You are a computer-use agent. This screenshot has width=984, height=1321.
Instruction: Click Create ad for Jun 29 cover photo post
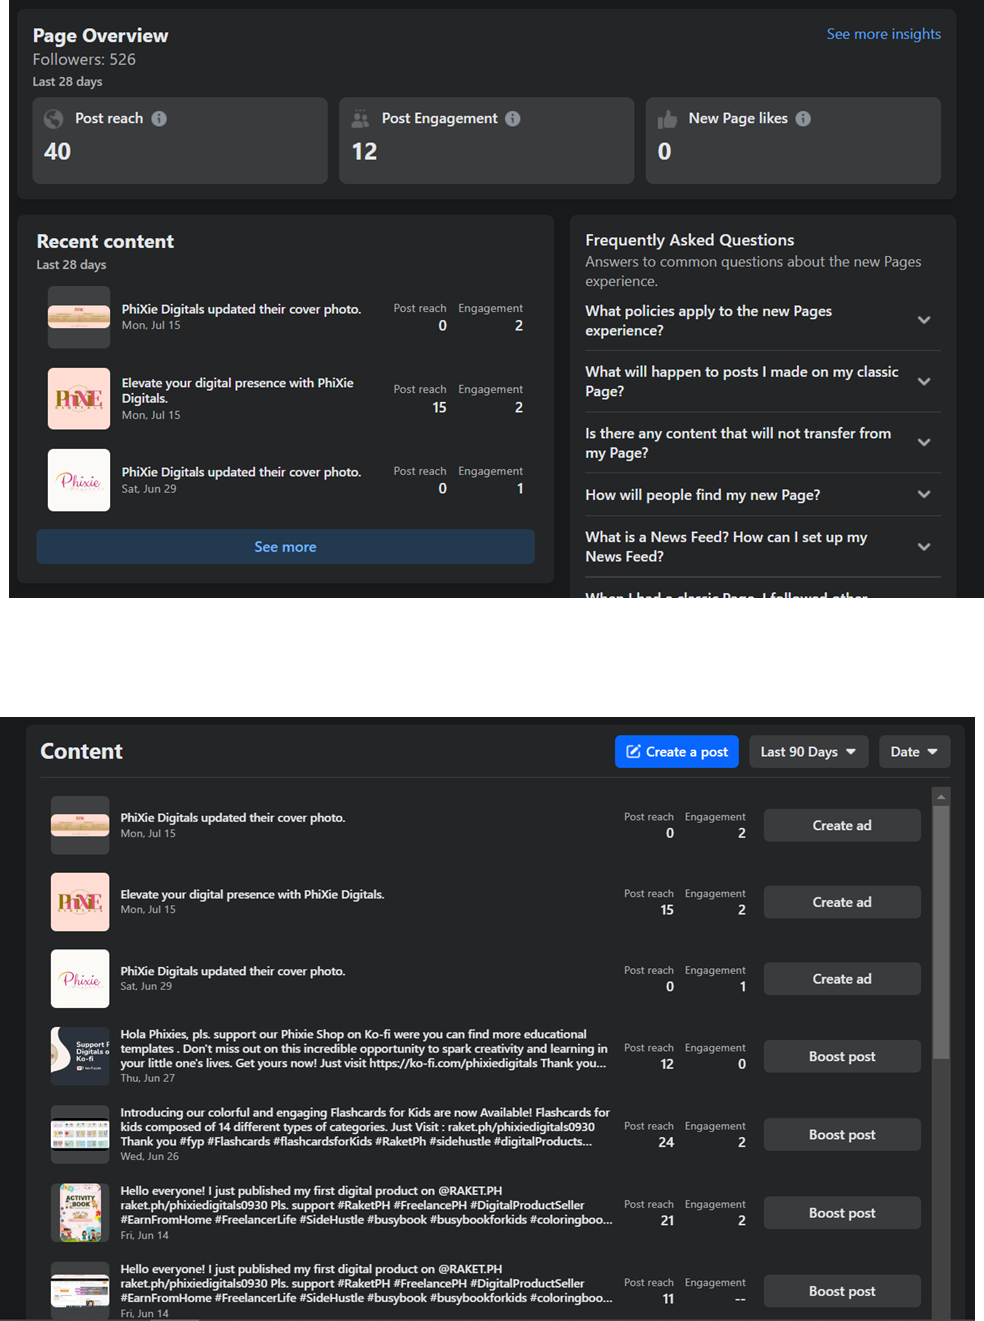click(842, 979)
